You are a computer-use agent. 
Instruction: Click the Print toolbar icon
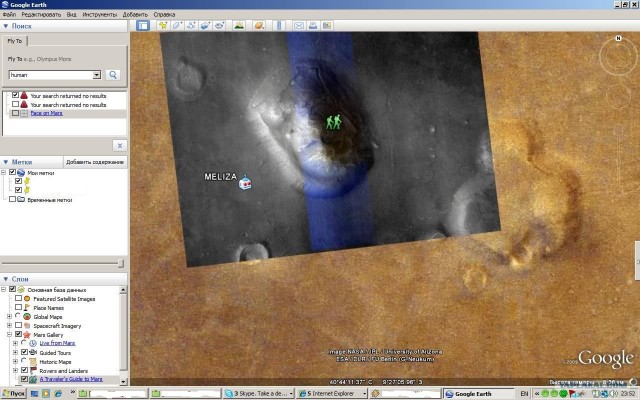[313, 26]
